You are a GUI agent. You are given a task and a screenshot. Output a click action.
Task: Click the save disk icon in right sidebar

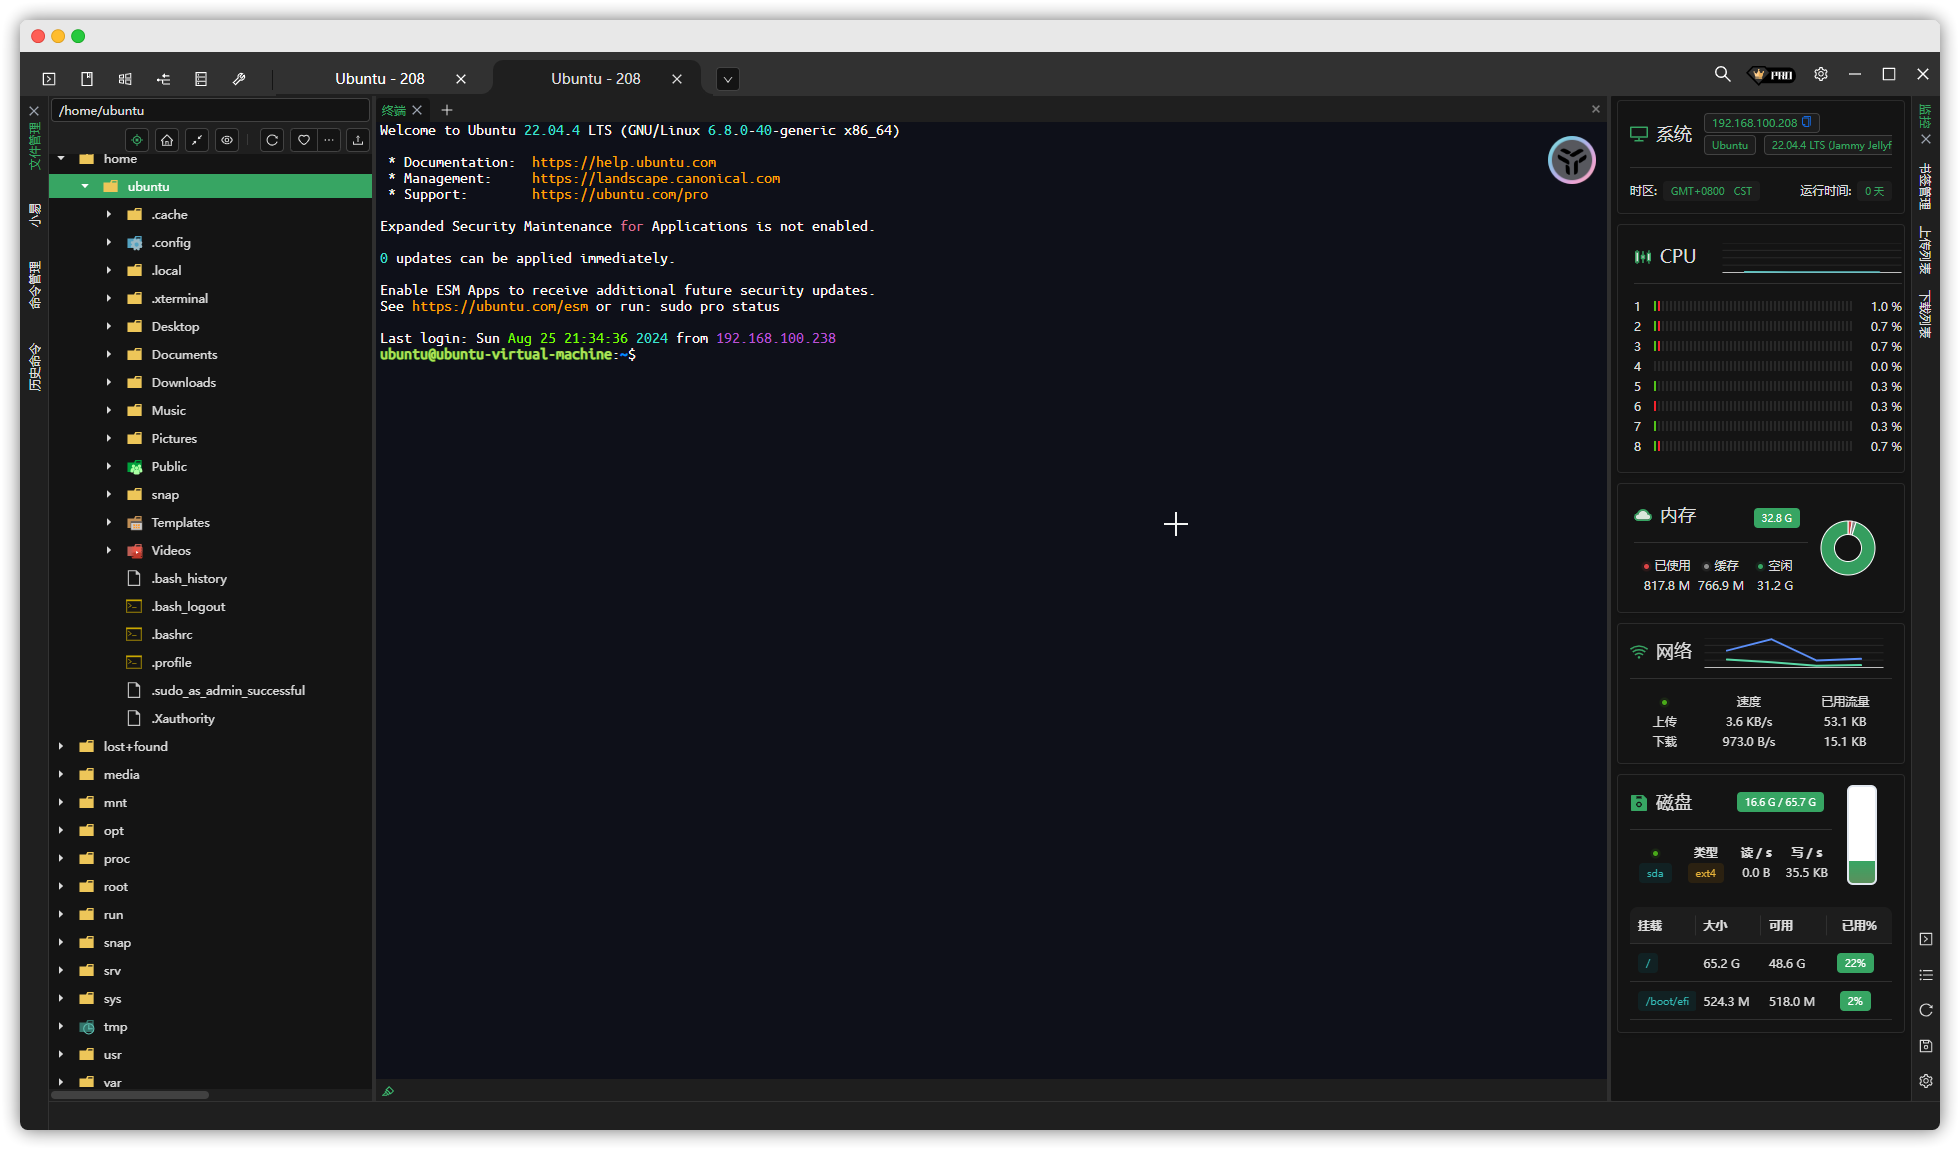tap(1926, 1046)
